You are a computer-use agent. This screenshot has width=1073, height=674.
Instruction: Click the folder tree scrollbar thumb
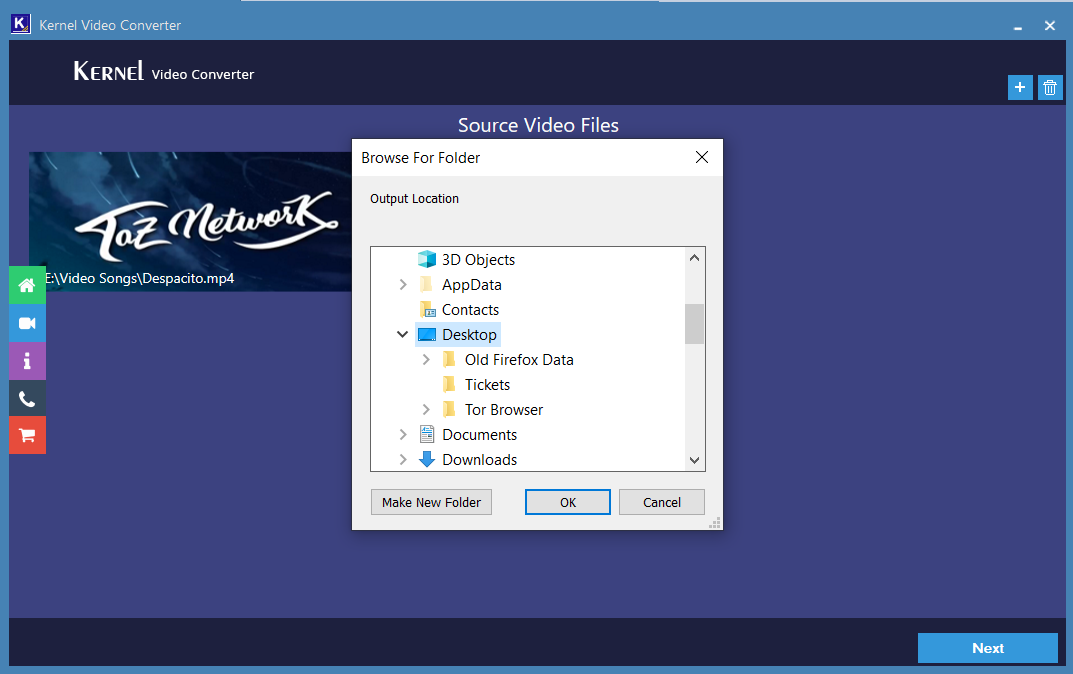695,324
